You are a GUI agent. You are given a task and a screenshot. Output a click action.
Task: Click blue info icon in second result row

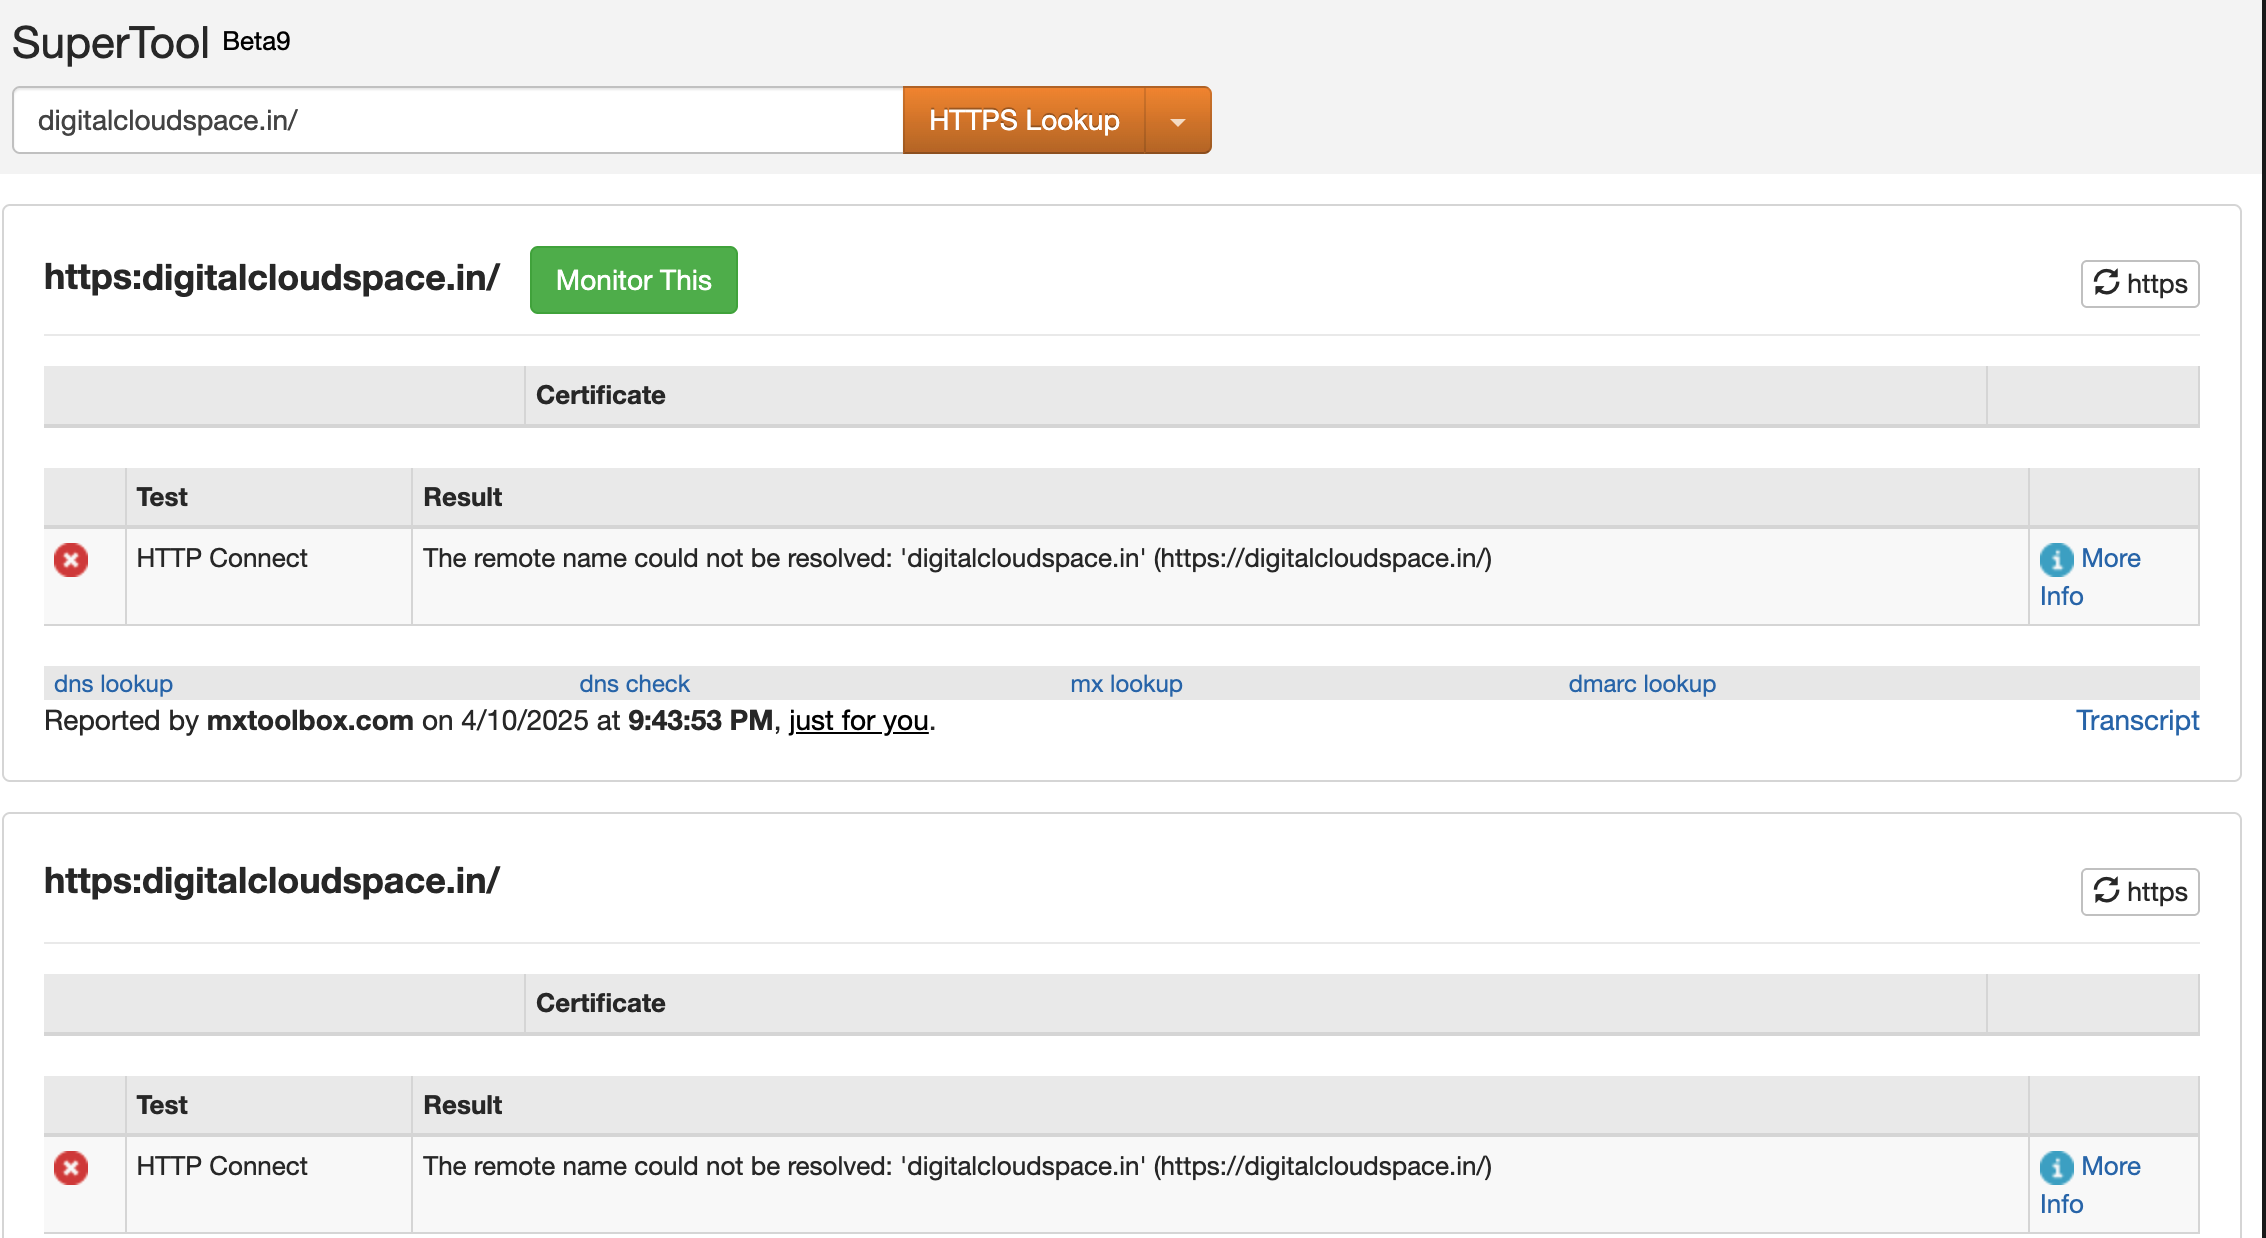coord(2056,1167)
